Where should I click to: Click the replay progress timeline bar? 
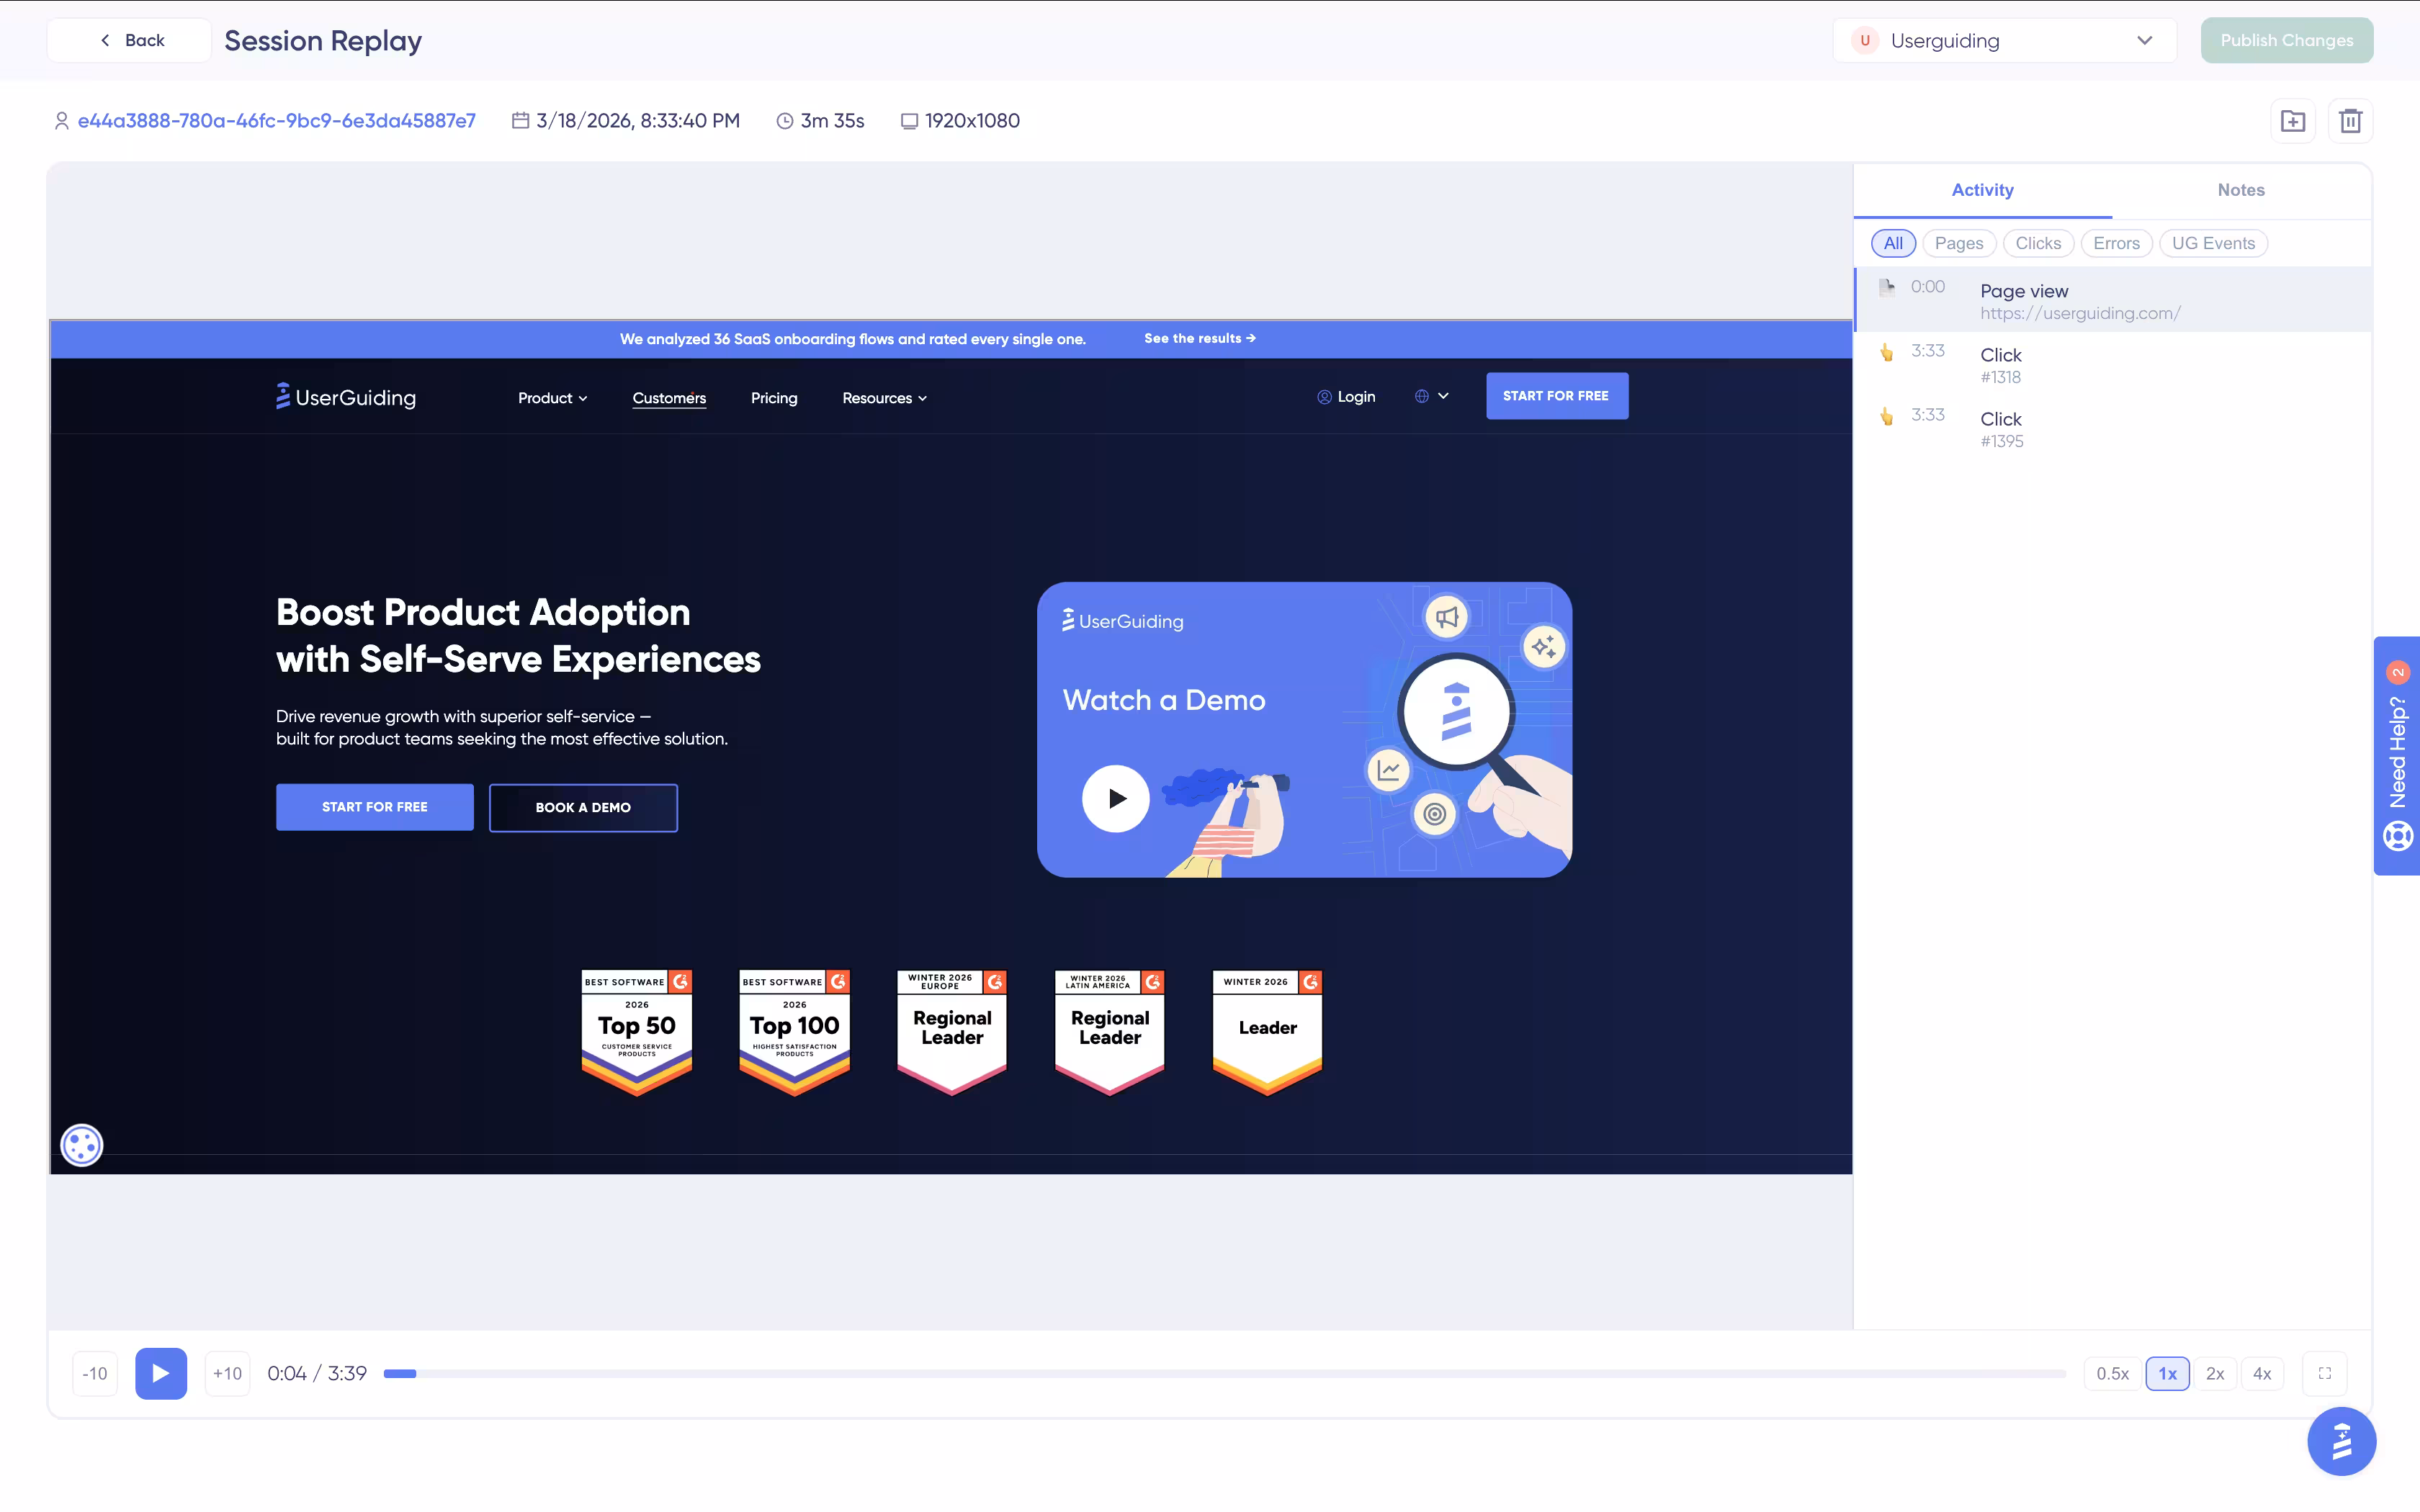[x=1224, y=1373]
